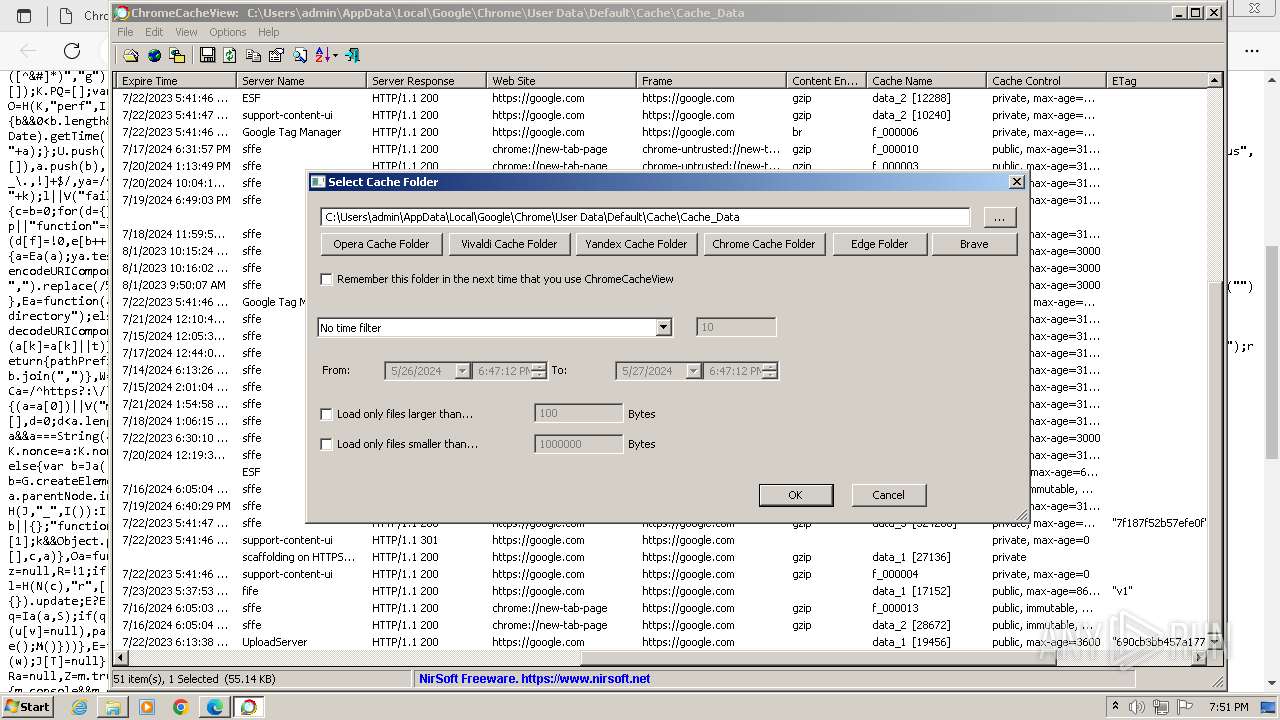Click the Opera Cache Folder button
The height and width of the screenshot is (720, 1280).
[381, 244]
